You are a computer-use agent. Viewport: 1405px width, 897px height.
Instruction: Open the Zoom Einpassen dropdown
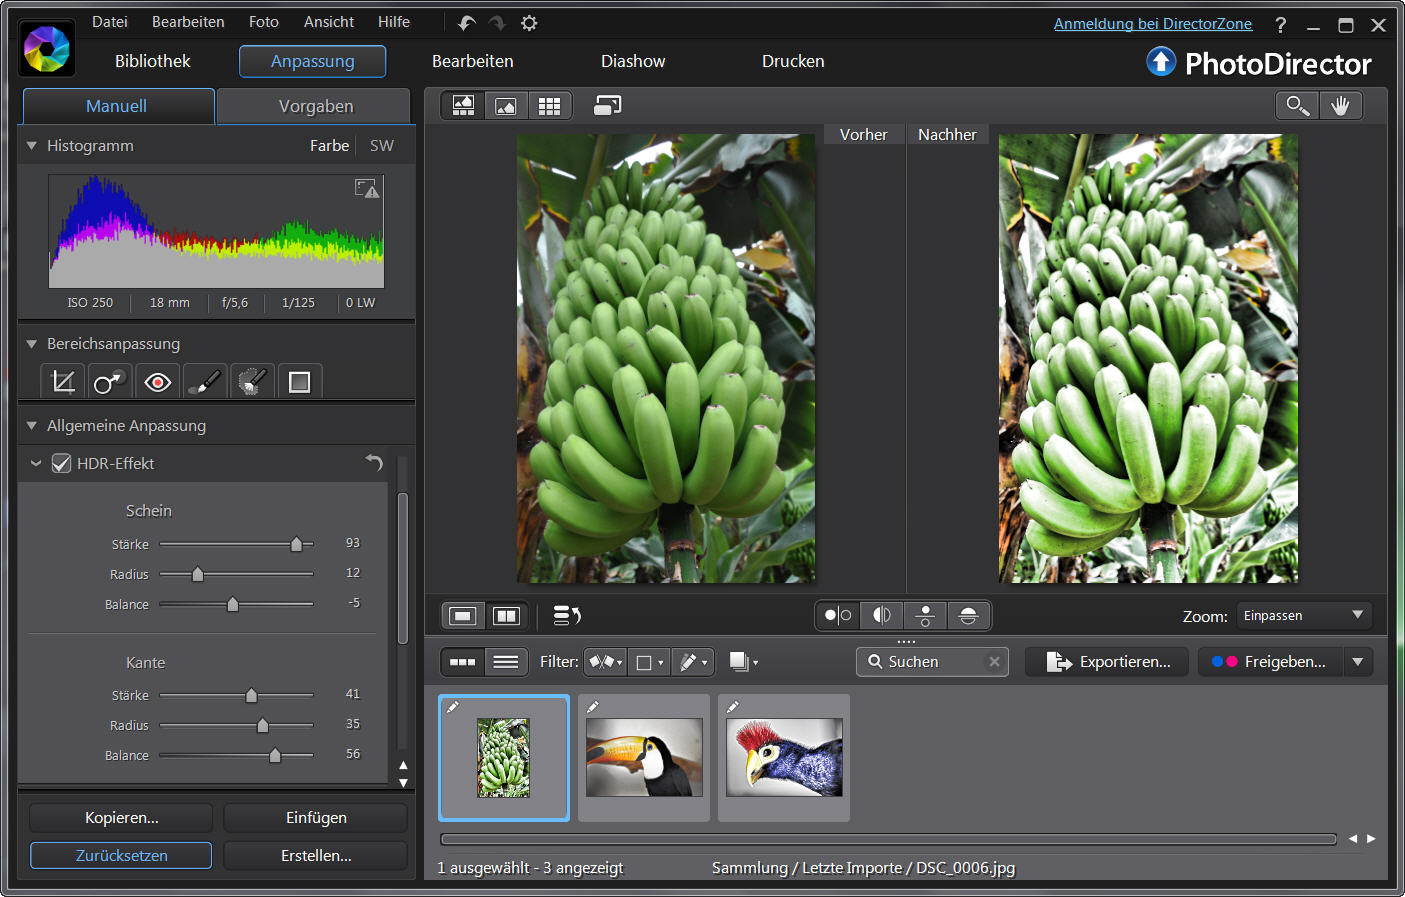click(x=1304, y=616)
